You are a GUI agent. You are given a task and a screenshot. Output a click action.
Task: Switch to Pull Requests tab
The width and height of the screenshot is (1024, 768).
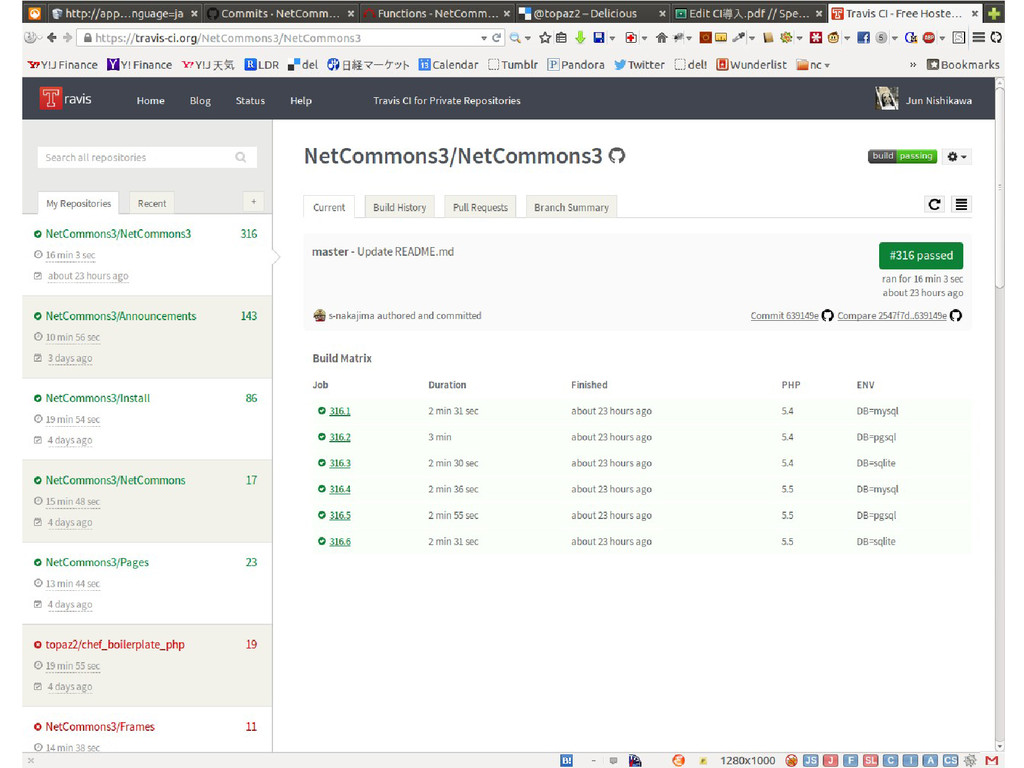pos(480,207)
